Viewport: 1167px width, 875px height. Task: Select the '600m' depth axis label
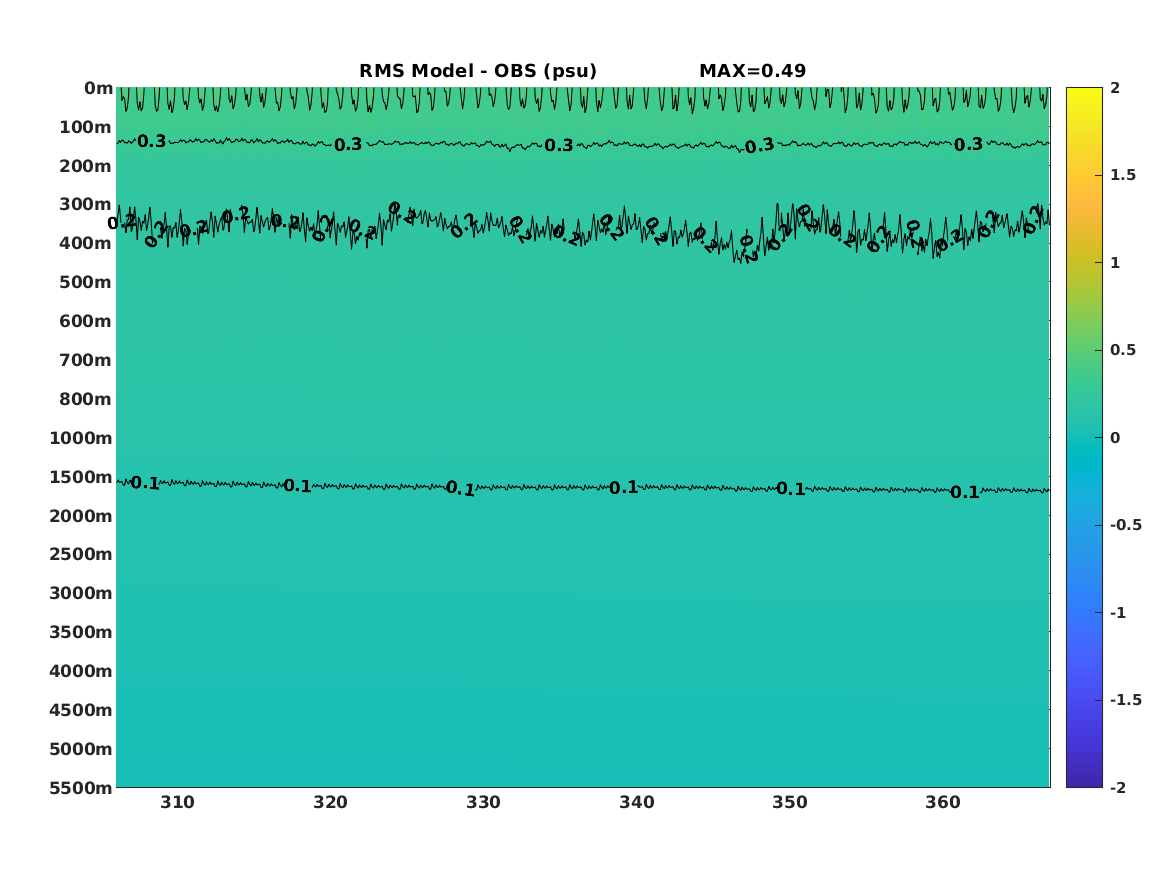[x=85, y=321]
